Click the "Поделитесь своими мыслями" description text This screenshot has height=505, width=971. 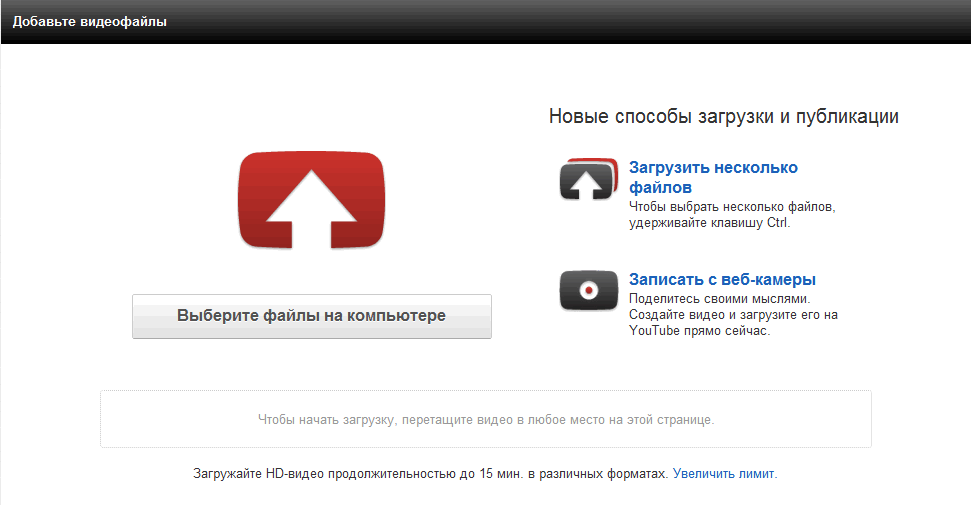pyautogui.click(x=720, y=299)
